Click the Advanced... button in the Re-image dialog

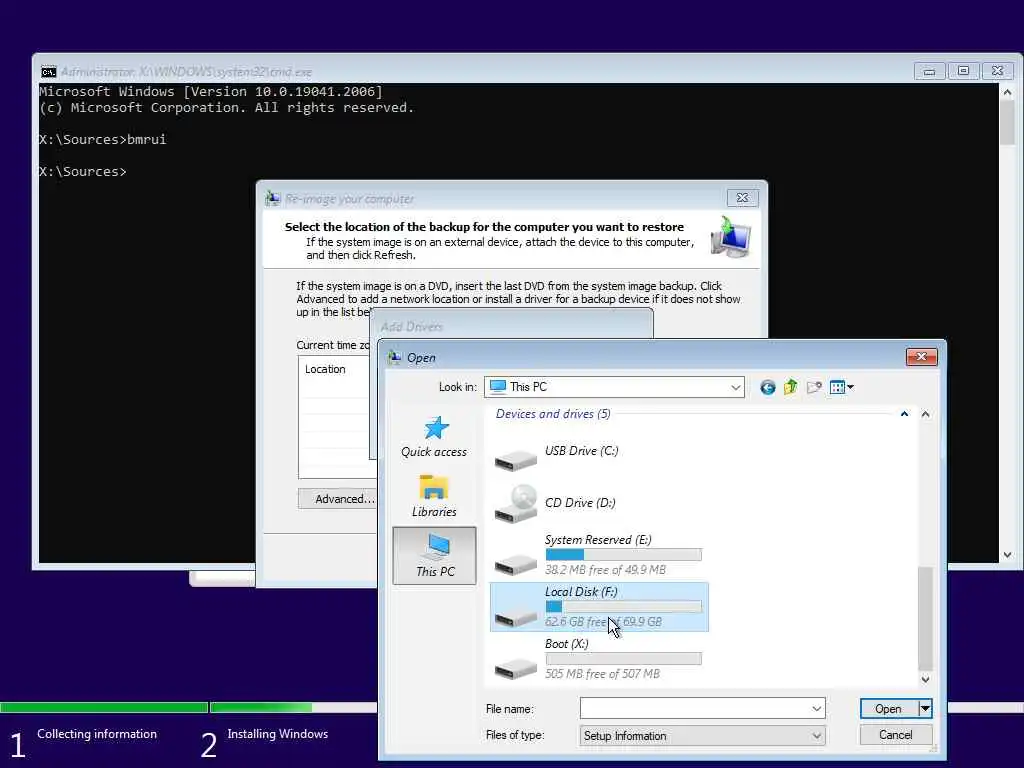tap(338, 499)
